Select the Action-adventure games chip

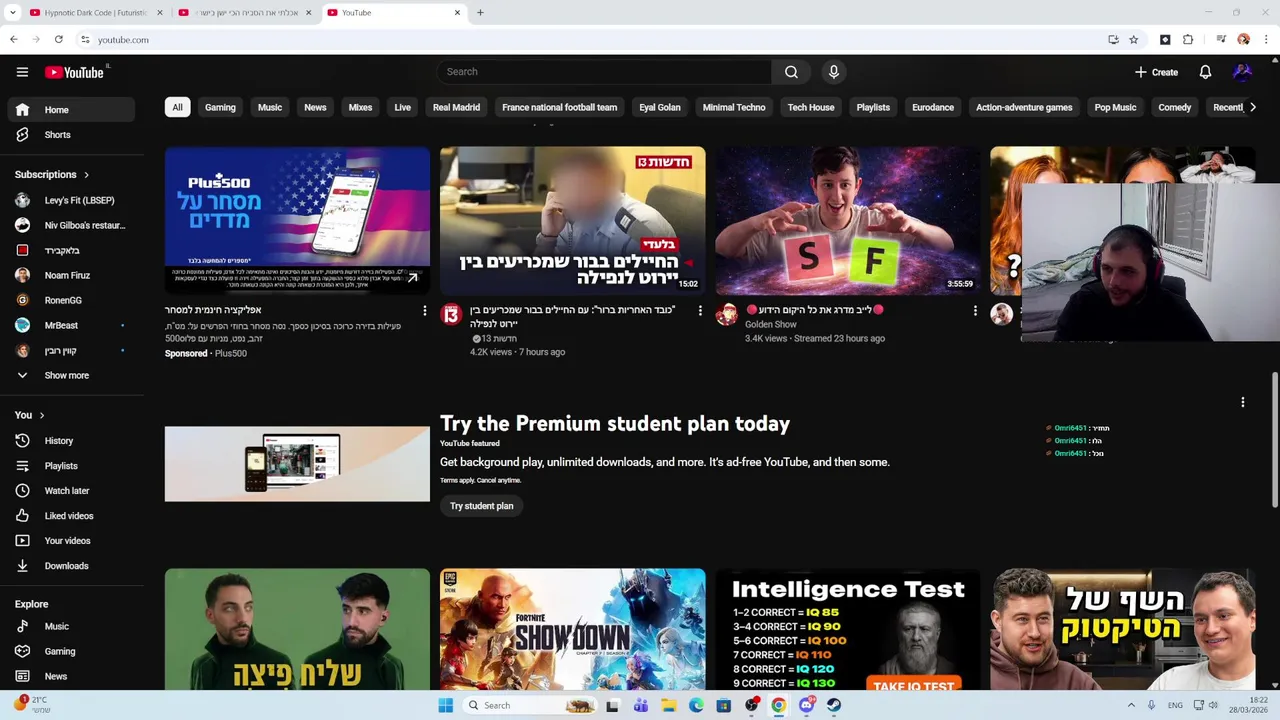click(1024, 107)
